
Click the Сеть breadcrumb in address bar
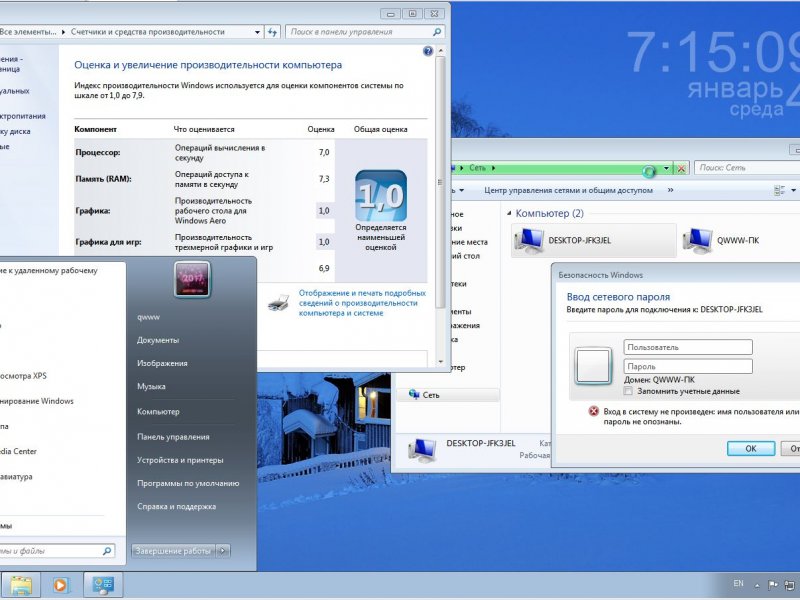pyautogui.click(x=478, y=168)
